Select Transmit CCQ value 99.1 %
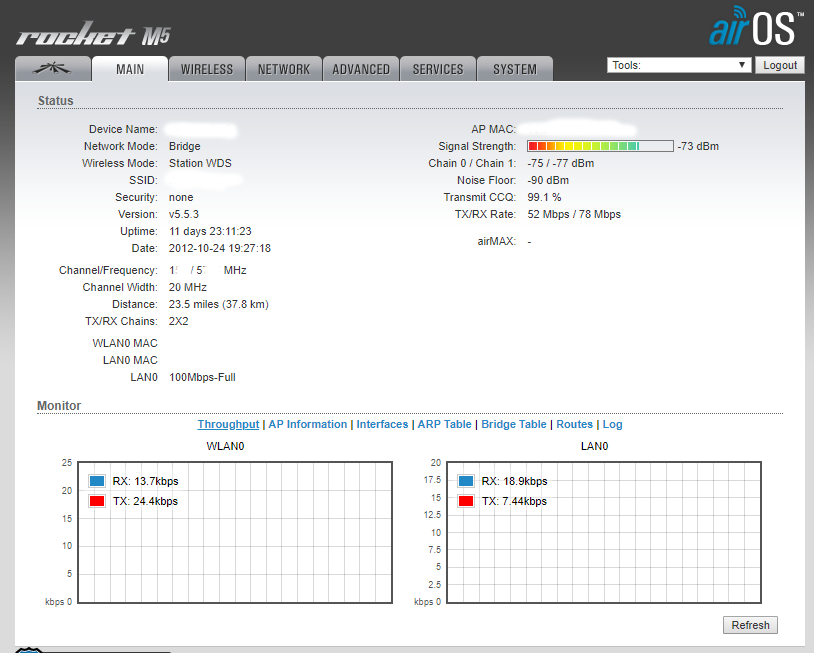 pos(544,197)
